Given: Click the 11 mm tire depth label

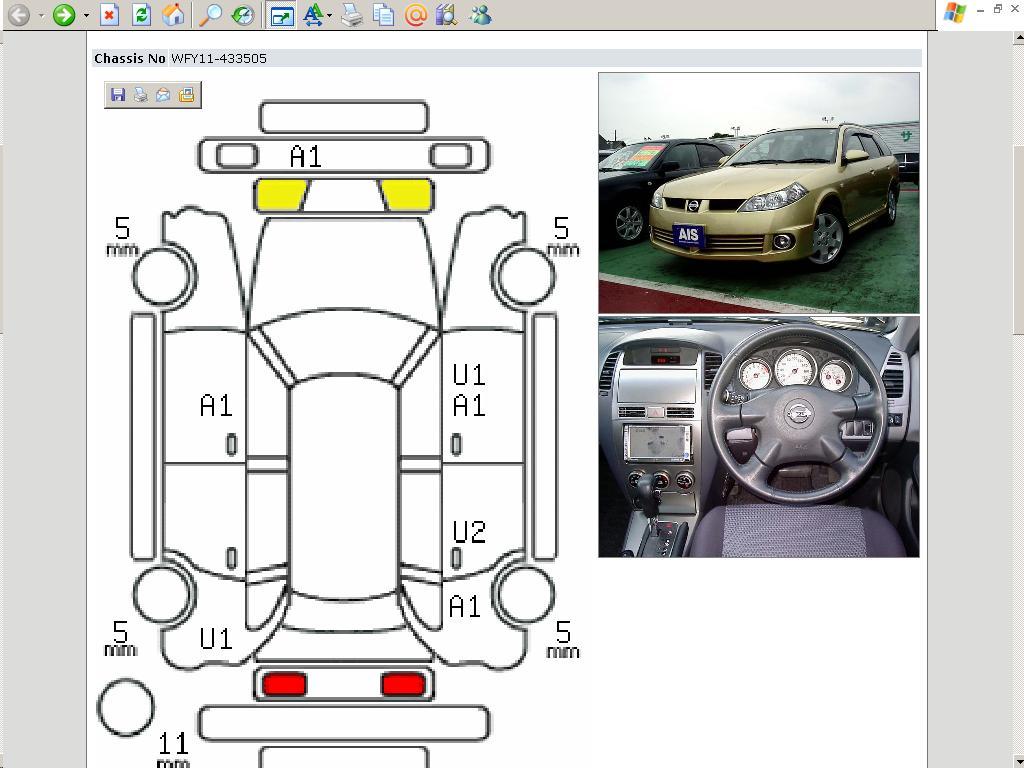Looking at the screenshot, I should click(173, 749).
